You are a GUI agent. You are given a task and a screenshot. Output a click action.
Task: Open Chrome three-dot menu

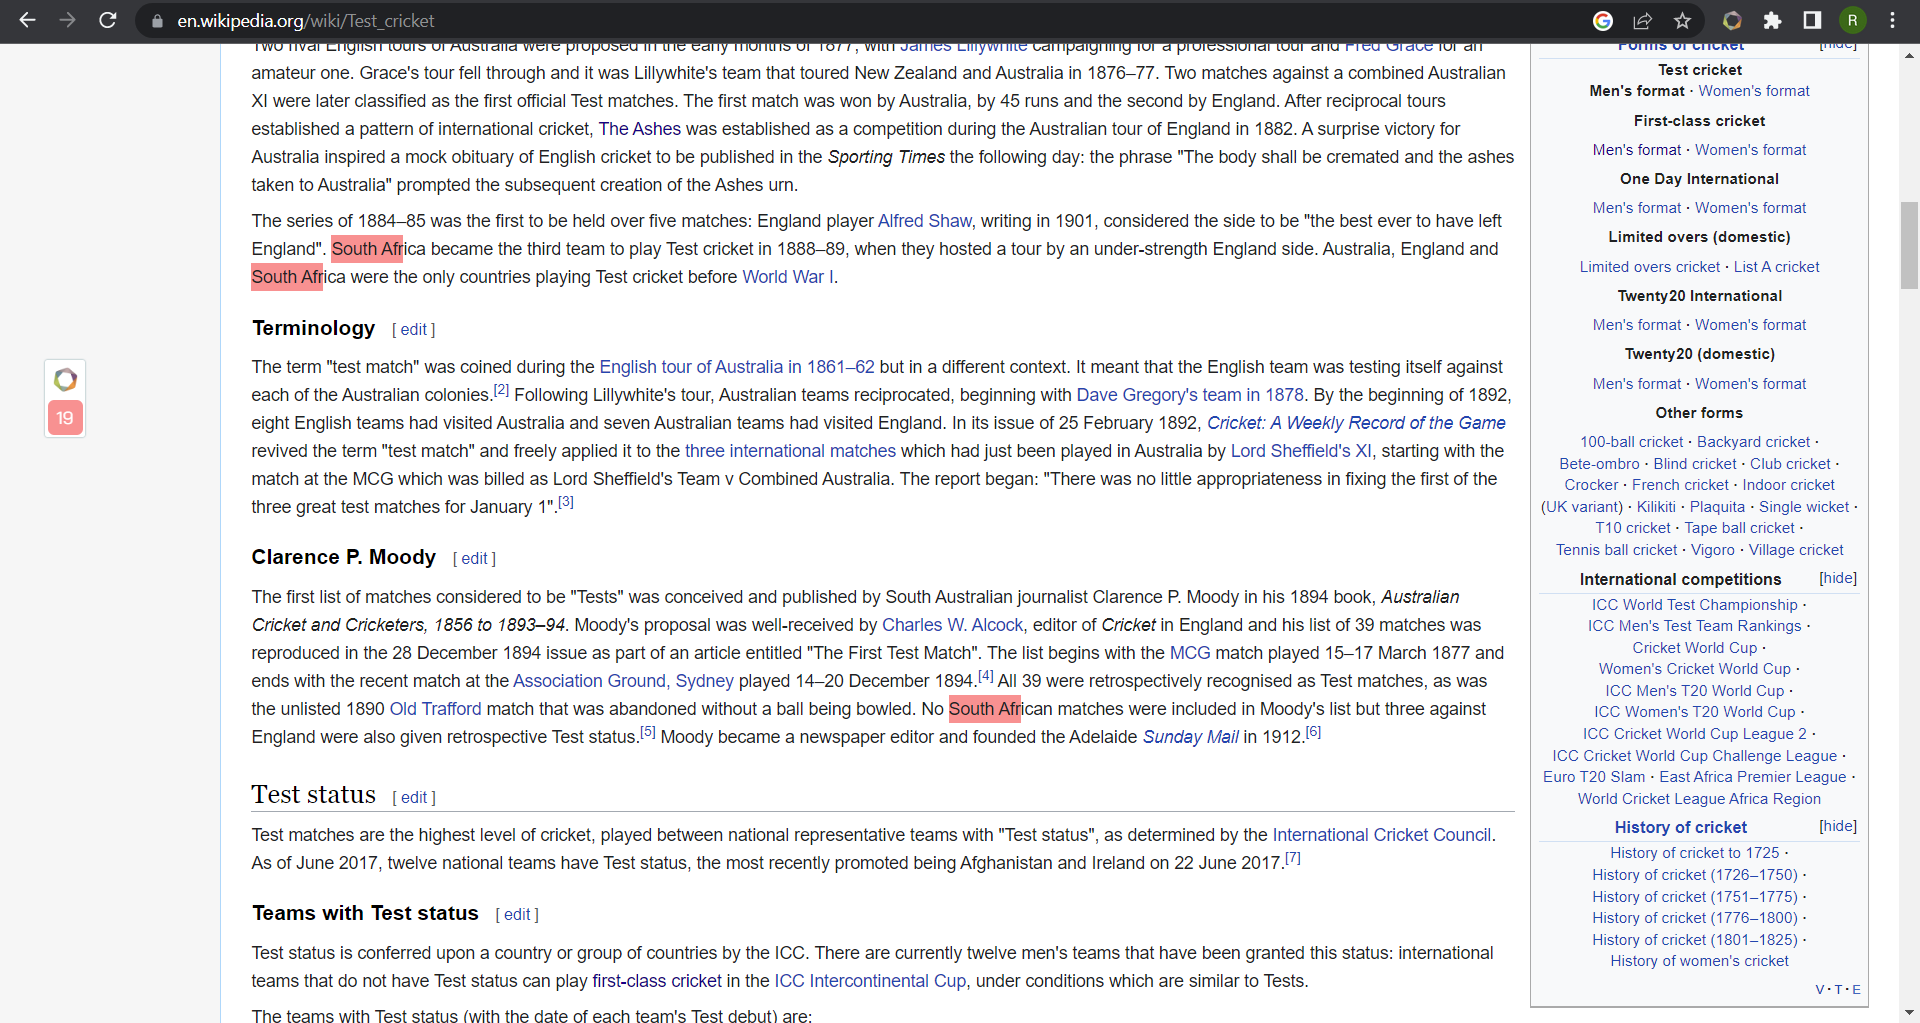click(1892, 20)
